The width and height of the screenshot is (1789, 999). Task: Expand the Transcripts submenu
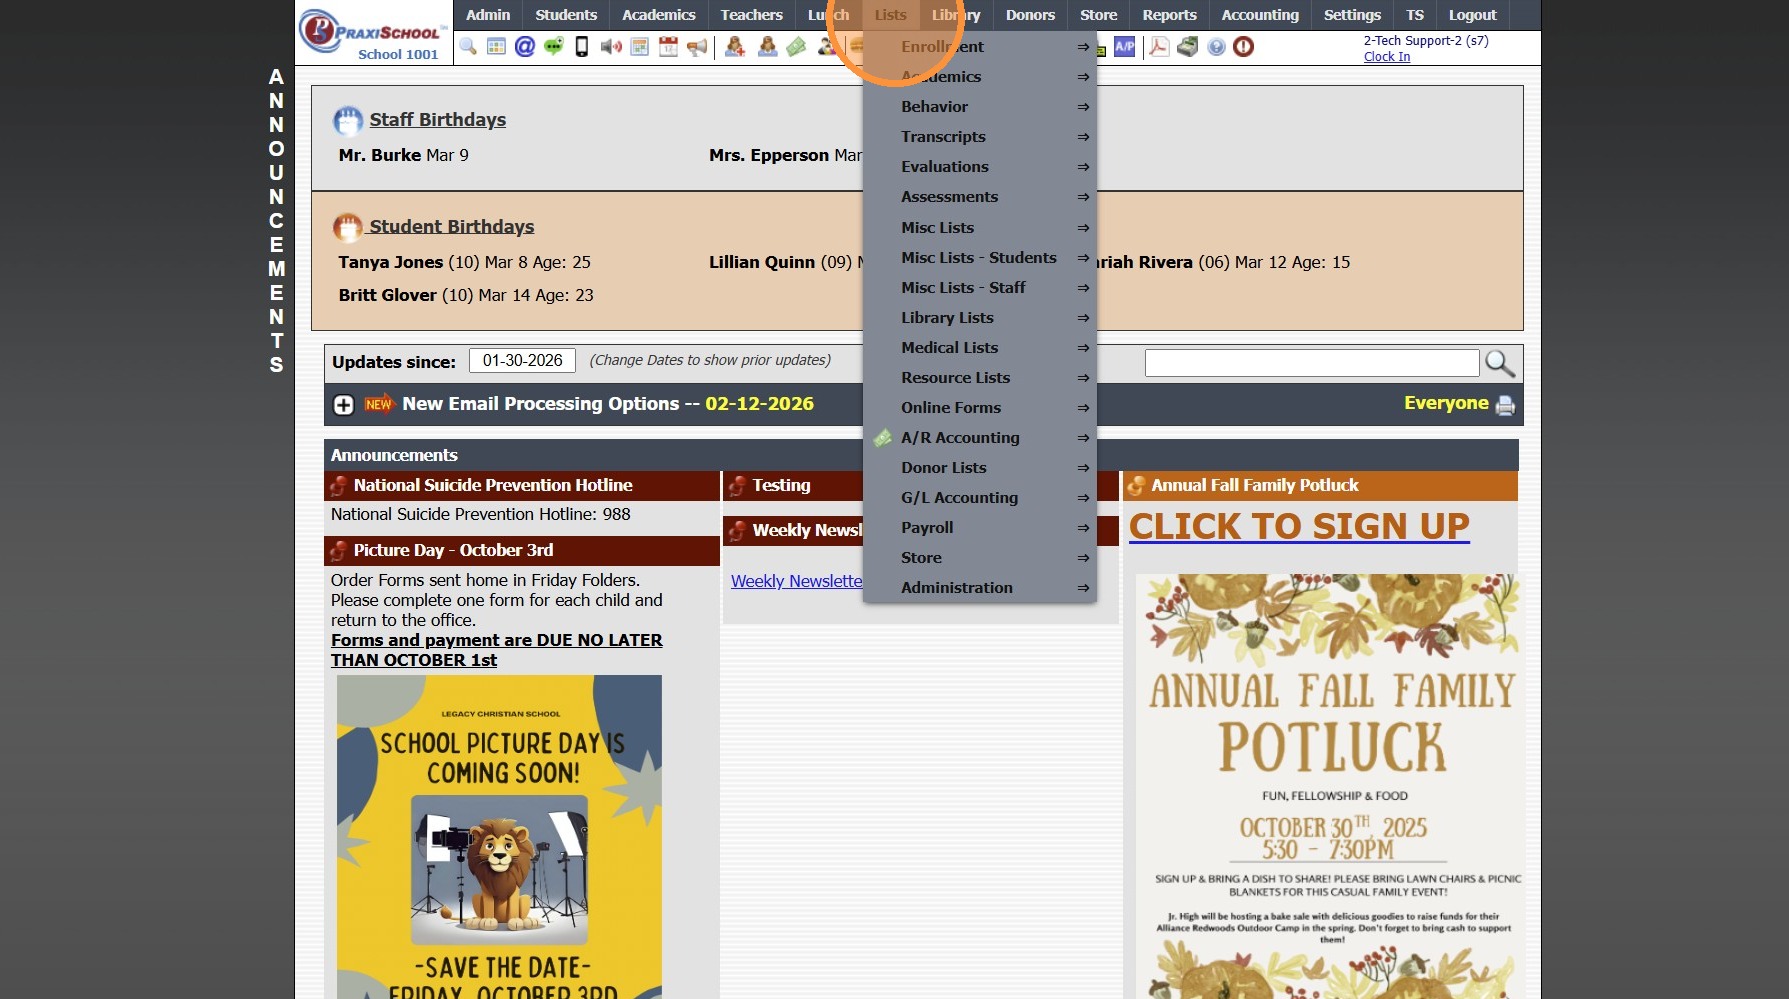tap(980, 137)
